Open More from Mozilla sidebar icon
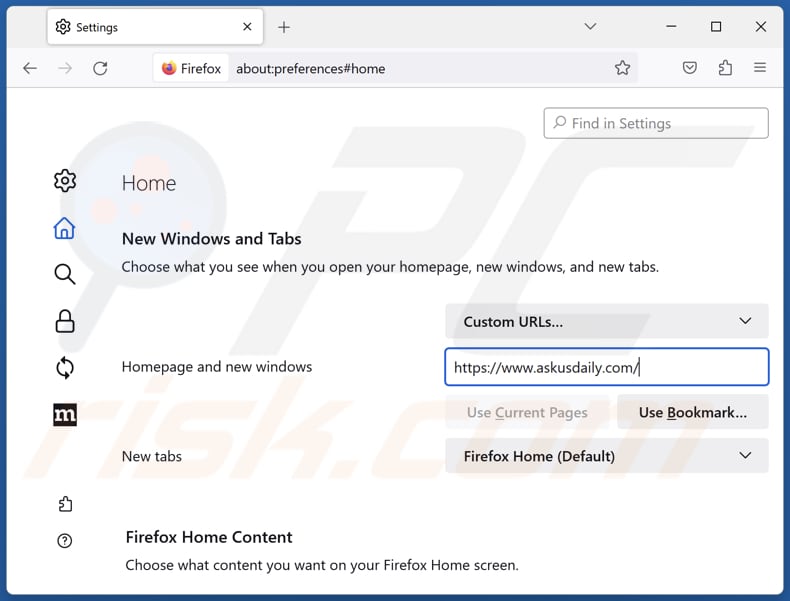 [x=65, y=415]
